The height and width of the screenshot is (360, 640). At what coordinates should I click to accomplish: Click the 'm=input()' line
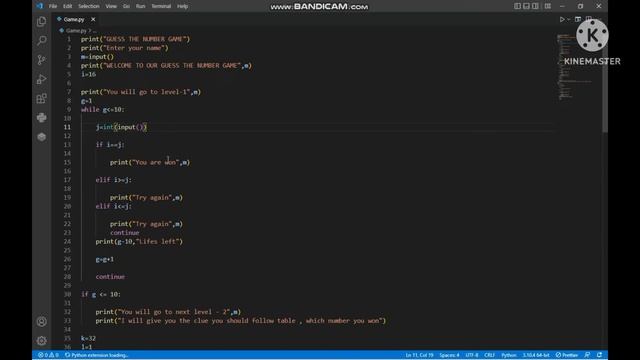97,57
